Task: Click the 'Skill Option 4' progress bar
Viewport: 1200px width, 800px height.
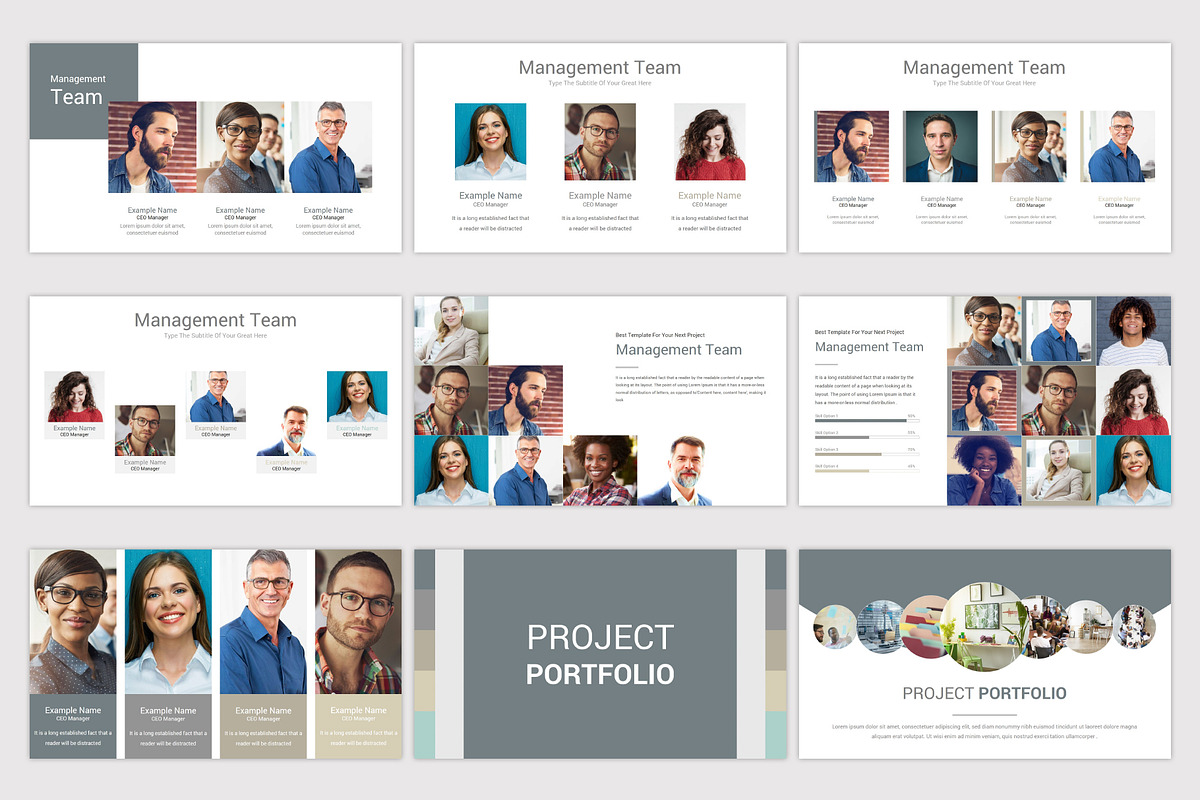Action: (x=866, y=470)
